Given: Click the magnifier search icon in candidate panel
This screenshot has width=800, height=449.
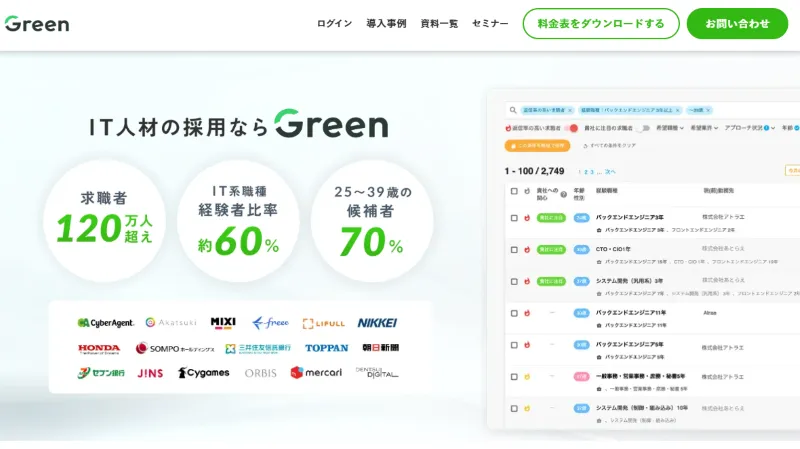Looking at the screenshot, I should click(513, 110).
